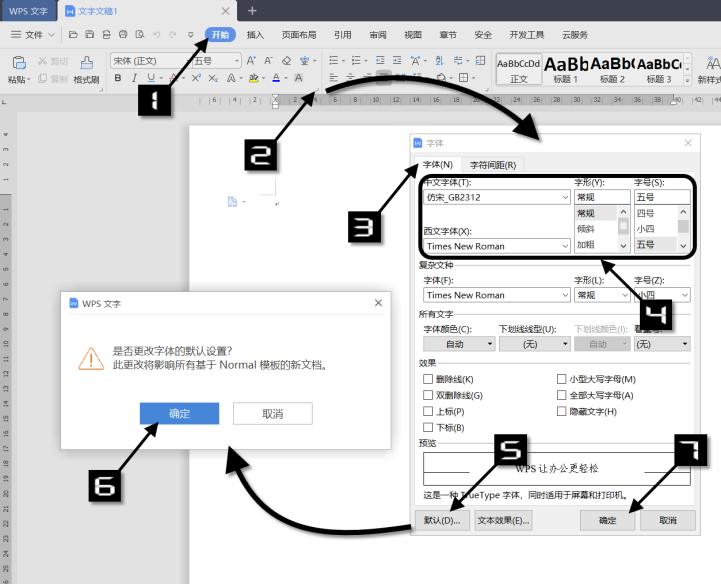The image size is (721, 584).
Task: Tick the 上标(P) superscript checkbox
Action: pyautogui.click(x=428, y=411)
